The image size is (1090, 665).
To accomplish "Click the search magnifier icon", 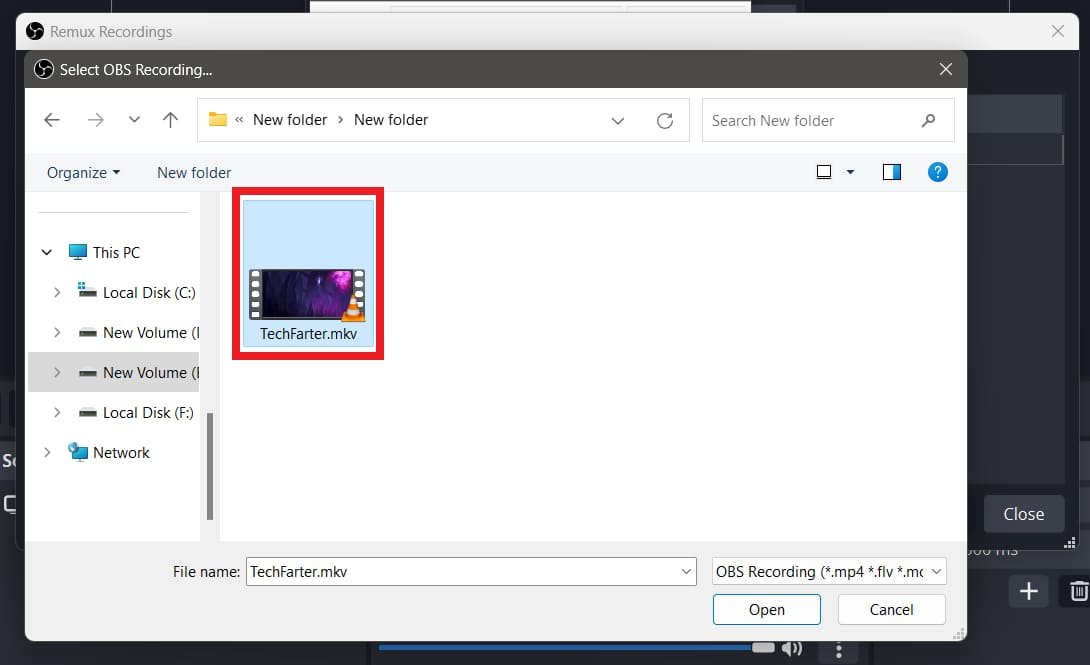I will point(929,119).
